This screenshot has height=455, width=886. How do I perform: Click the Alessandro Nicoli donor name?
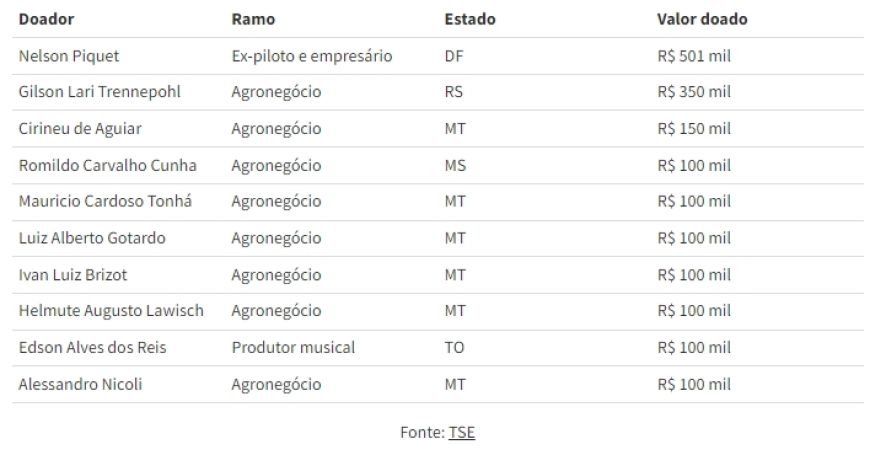click(x=80, y=384)
